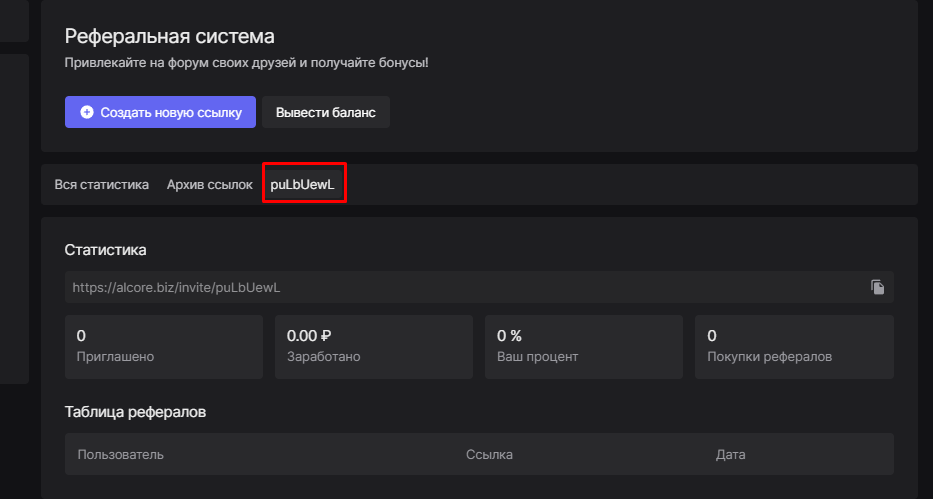Click the 0 % value in percent card
The height and width of the screenshot is (499, 933).
[x=509, y=336]
